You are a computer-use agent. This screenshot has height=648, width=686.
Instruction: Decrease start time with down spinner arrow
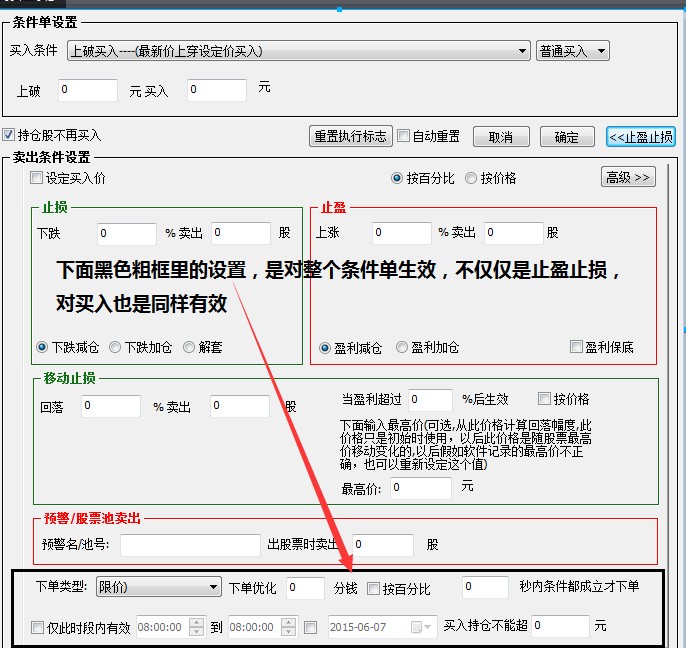point(197,632)
